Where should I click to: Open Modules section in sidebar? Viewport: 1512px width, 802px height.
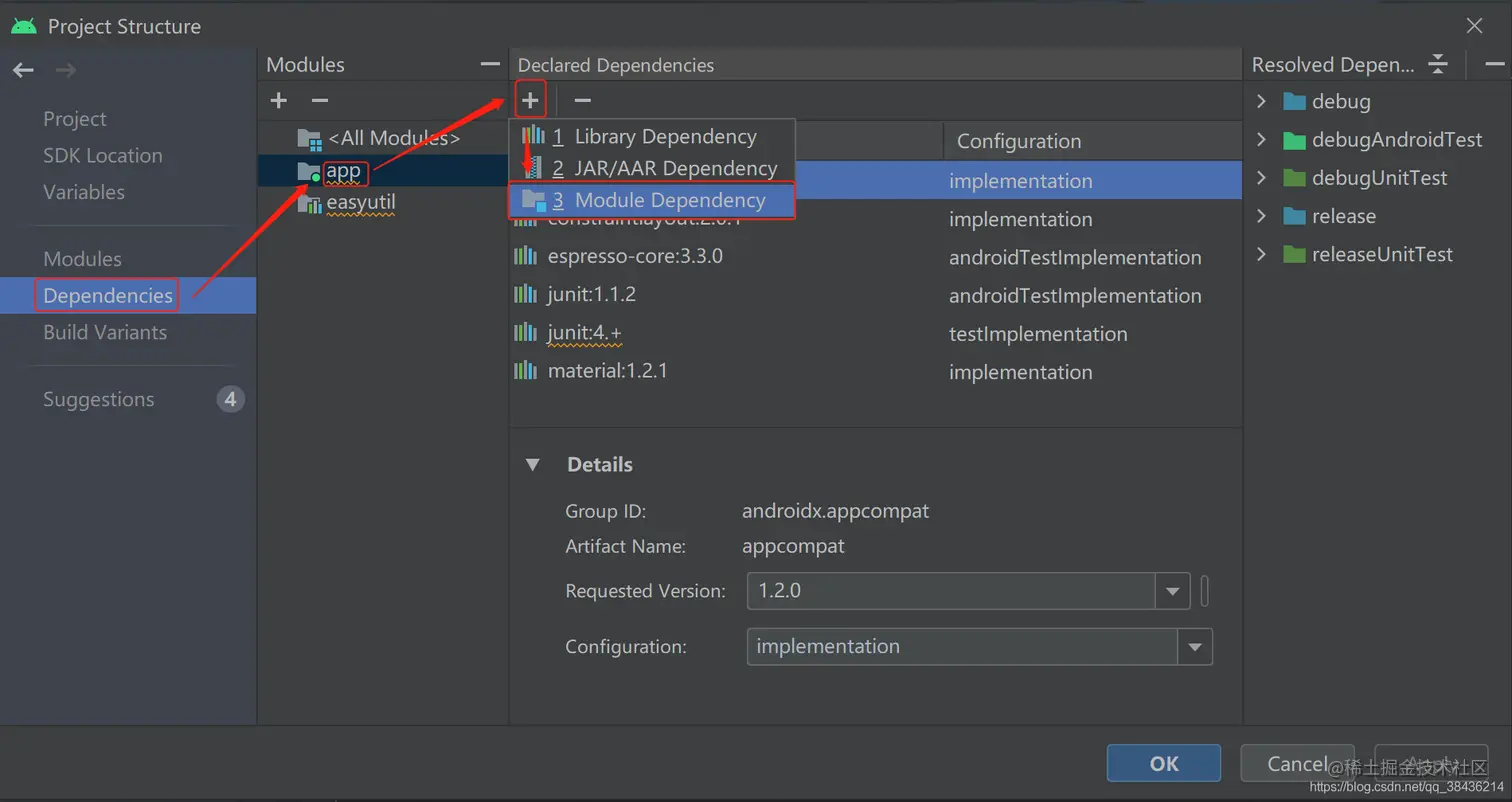[x=82, y=259]
